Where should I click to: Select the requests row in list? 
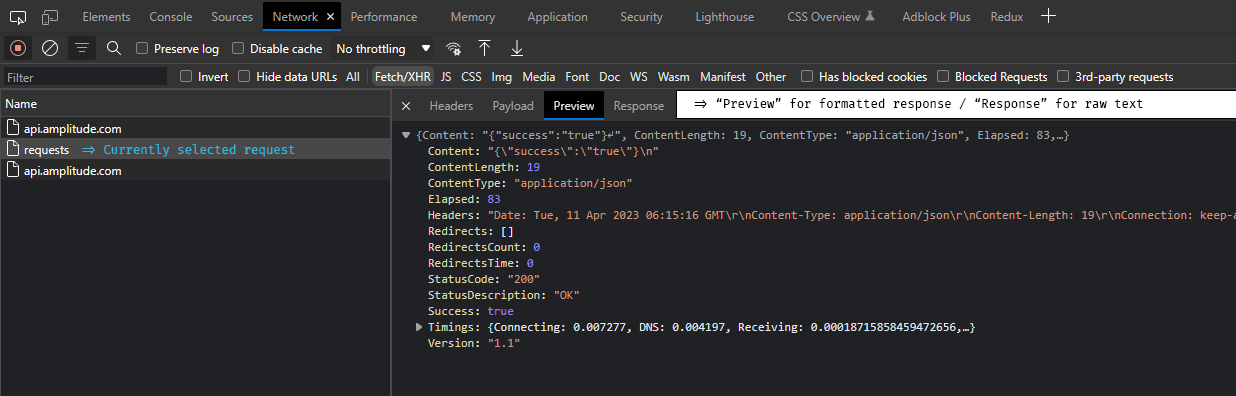(195, 149)
